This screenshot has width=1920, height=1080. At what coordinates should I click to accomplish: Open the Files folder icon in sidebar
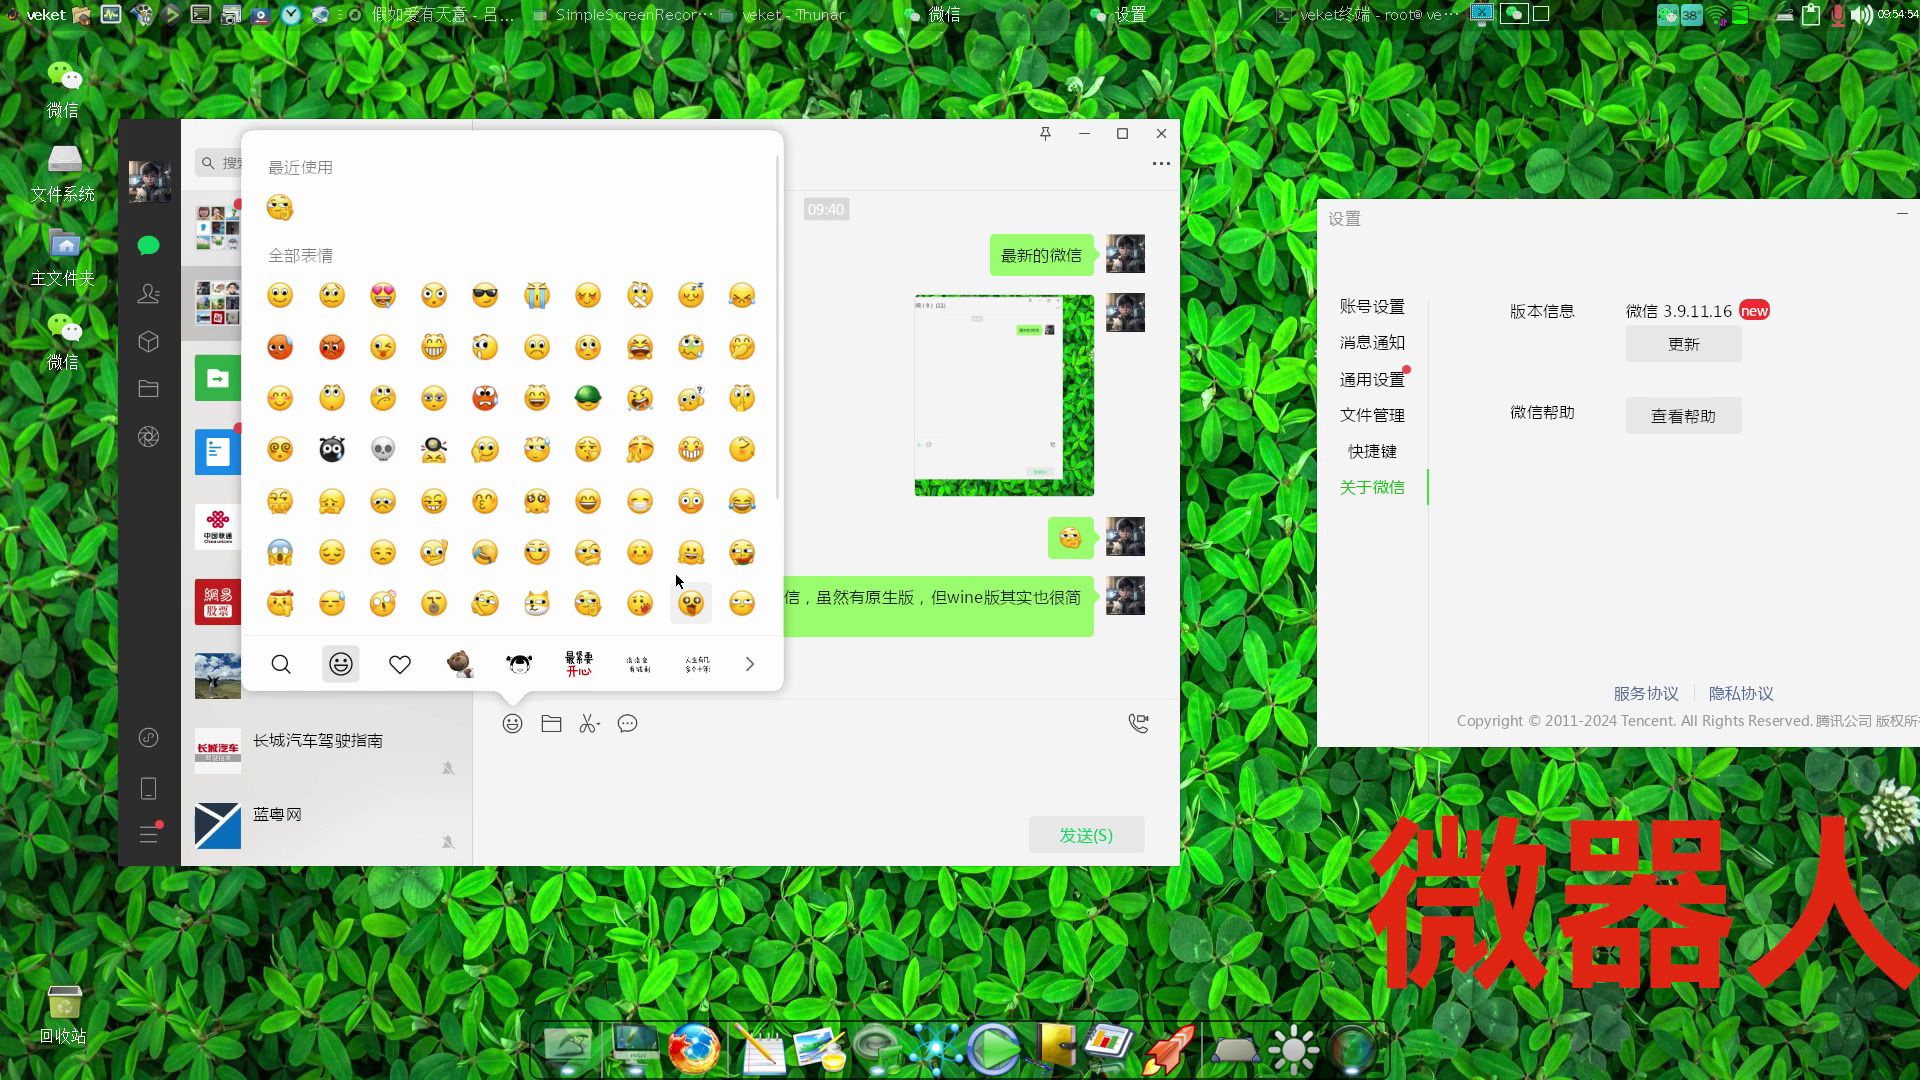coord(149,388)
